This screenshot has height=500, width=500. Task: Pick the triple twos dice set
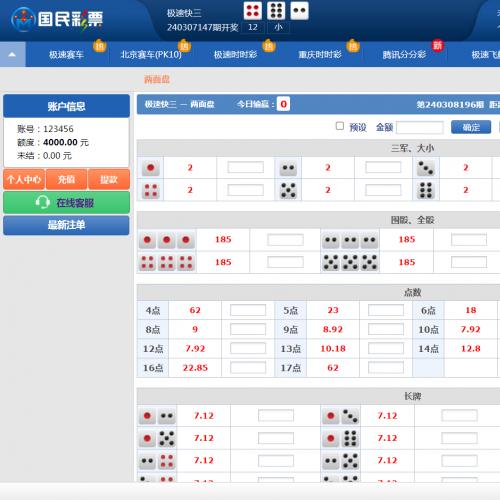350,240
